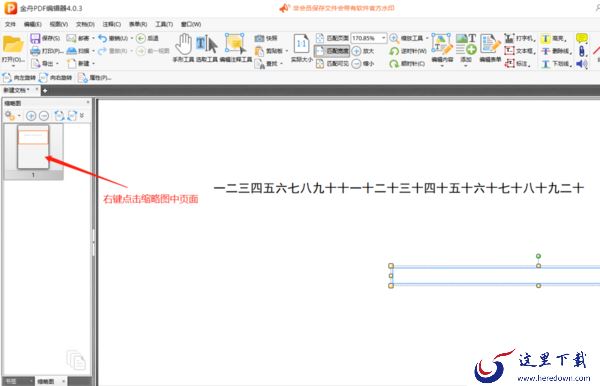Image resolution: width=600 pixels, height=386 pixels.
Task: Open the 工具(T) menu
Action: 164,24
